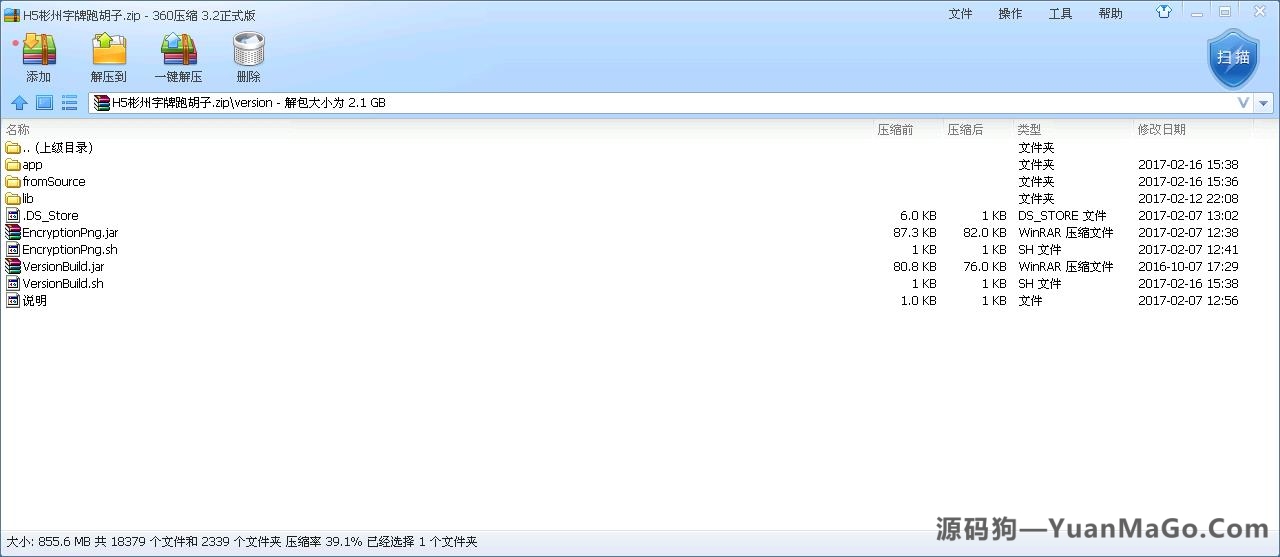
Task: Select the 'lib' folder name
Action: 28,198
